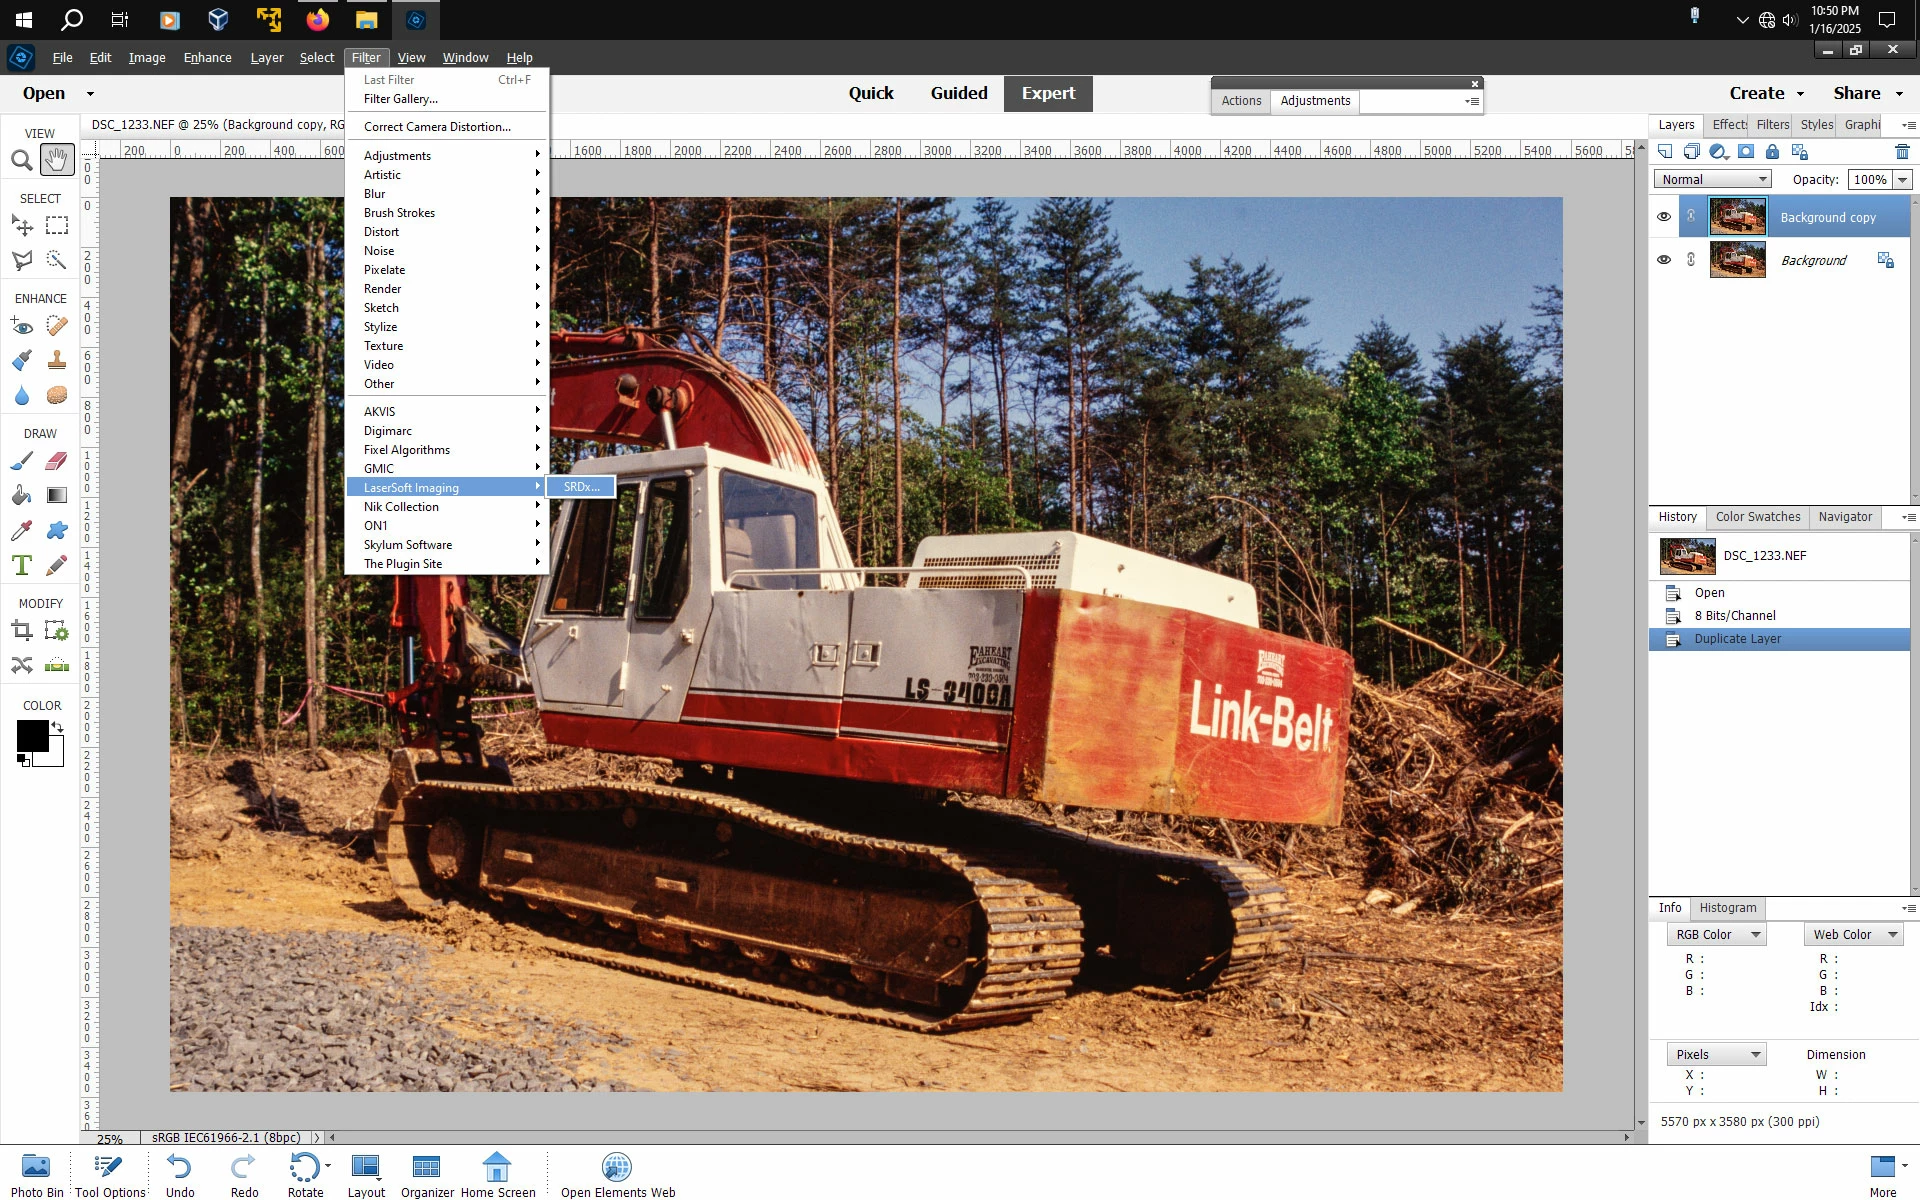Open the Create menu button
The width and height of the screenshot is (1920, 1200).
tap(1766, 93)
